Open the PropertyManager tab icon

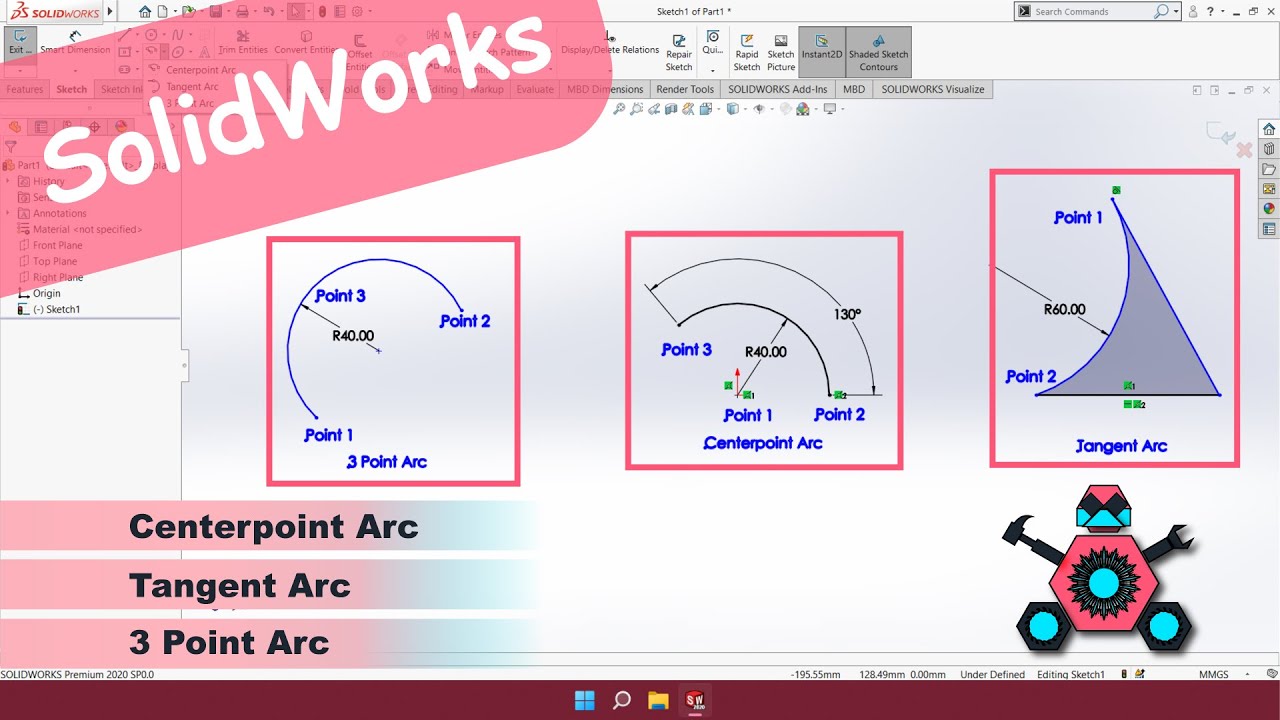(41, 127)
